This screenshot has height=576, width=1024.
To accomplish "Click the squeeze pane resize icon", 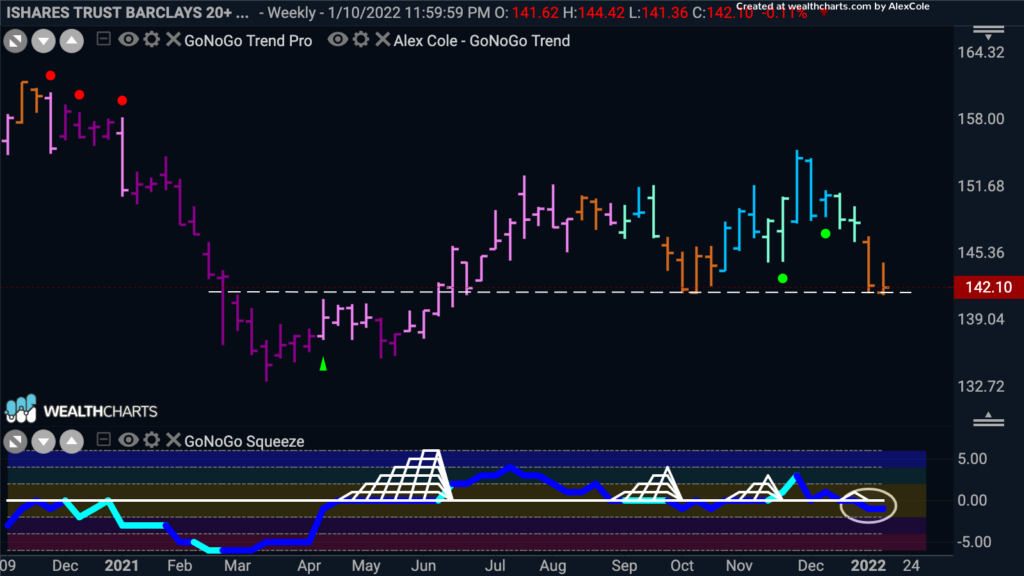I will click(15, 441).
